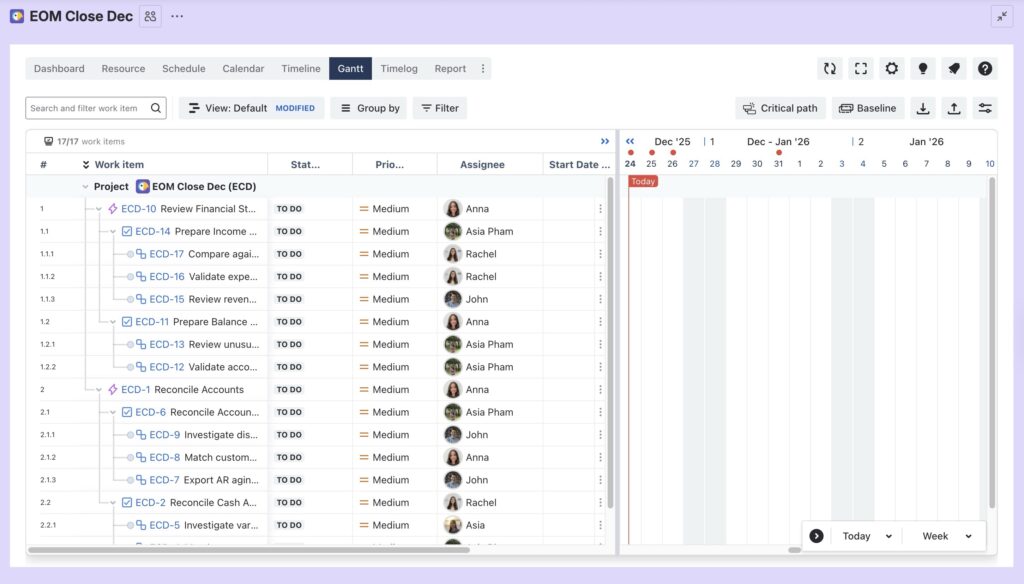The image size is (1024, 584).
Task: Import data via the upload icon
Action: tap(954, 107)
